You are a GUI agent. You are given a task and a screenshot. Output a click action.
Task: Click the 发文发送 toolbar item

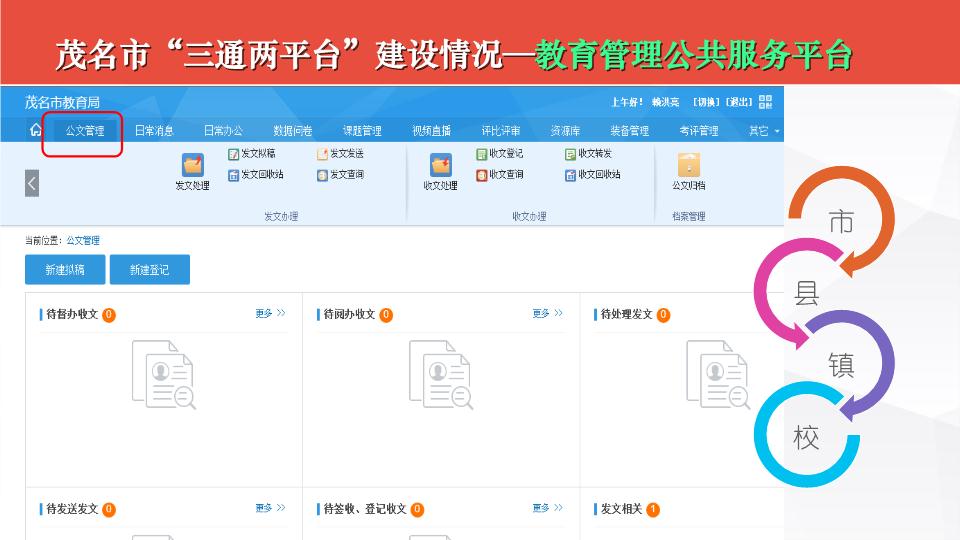[340, 154]
